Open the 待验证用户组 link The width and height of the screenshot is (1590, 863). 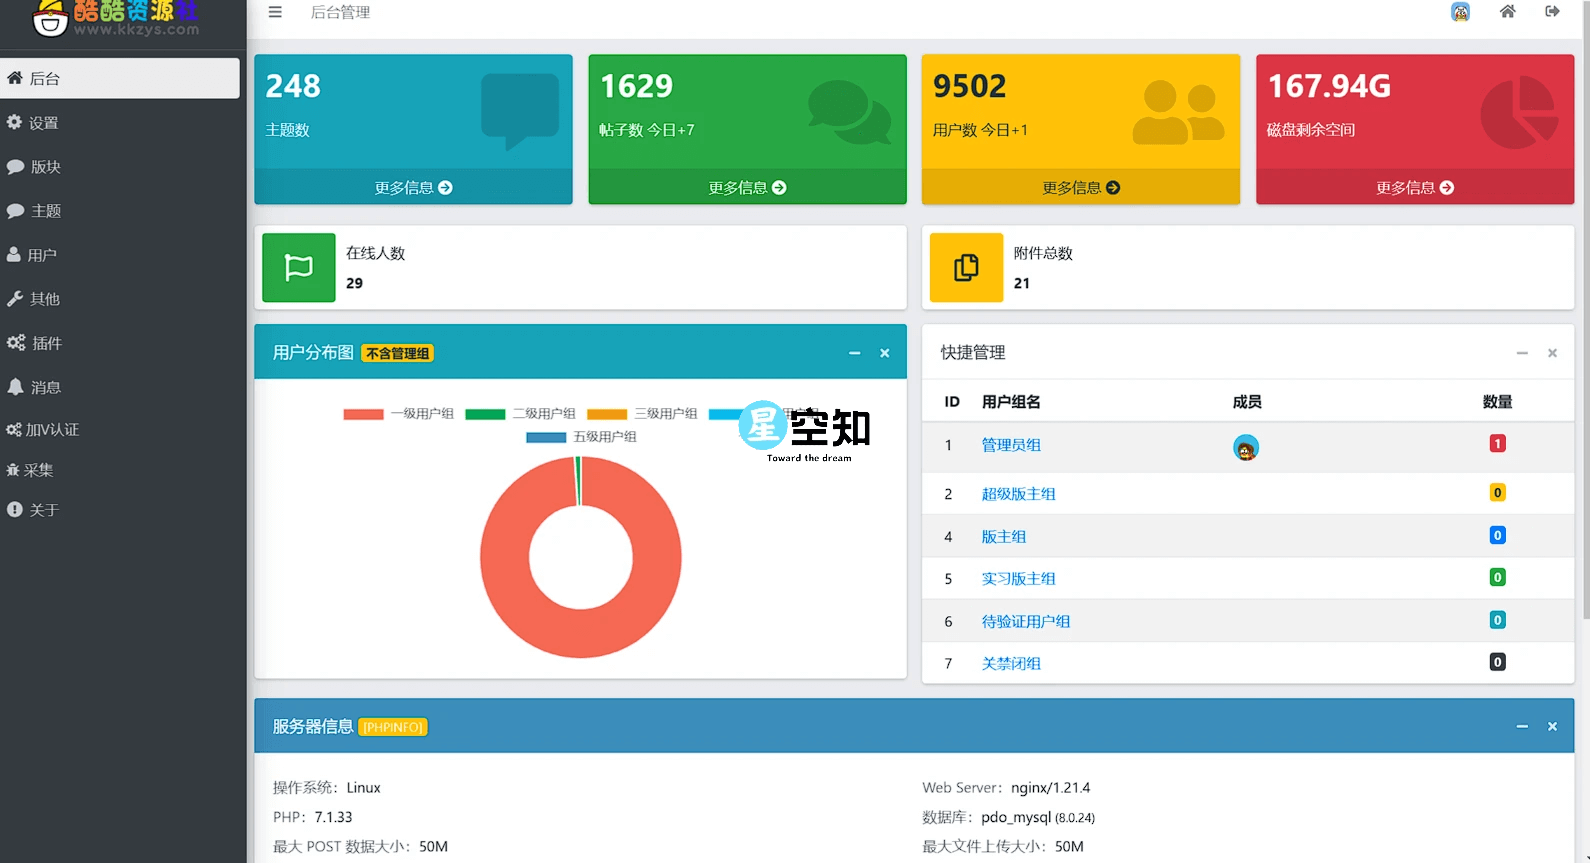tap(1025, 622)
